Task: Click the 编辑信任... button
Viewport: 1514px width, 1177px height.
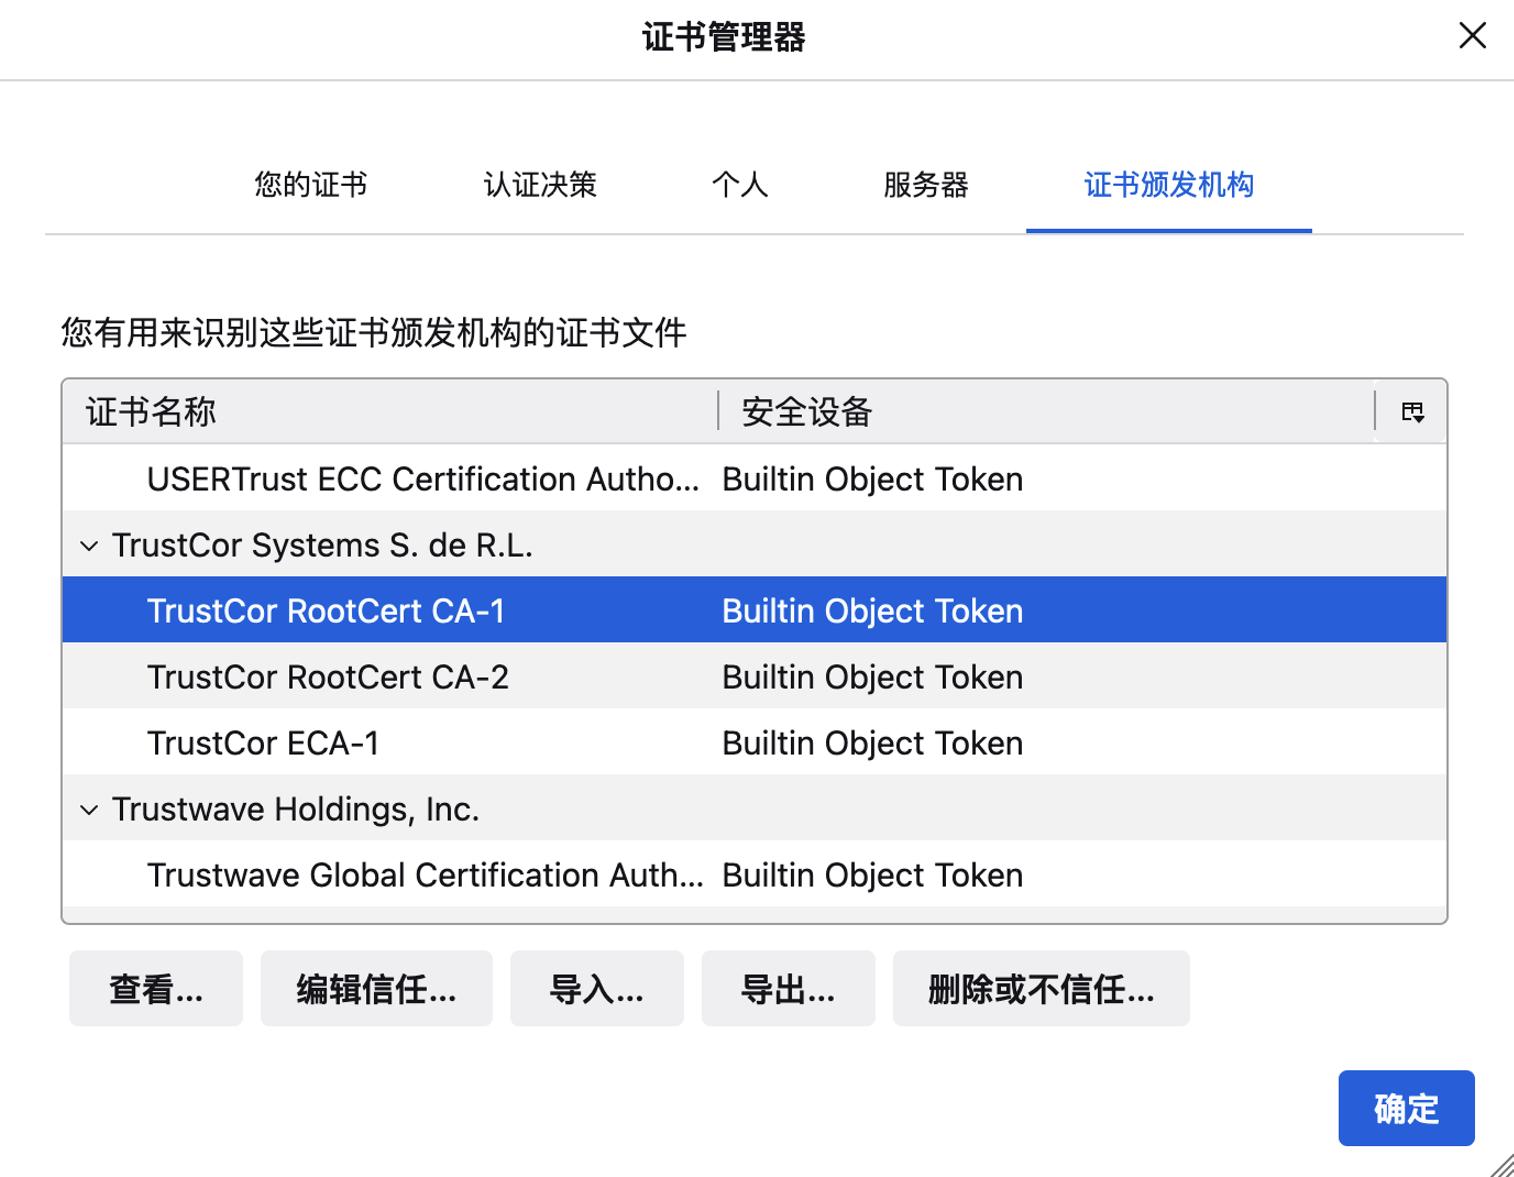Action: click(x=376, y=989)
